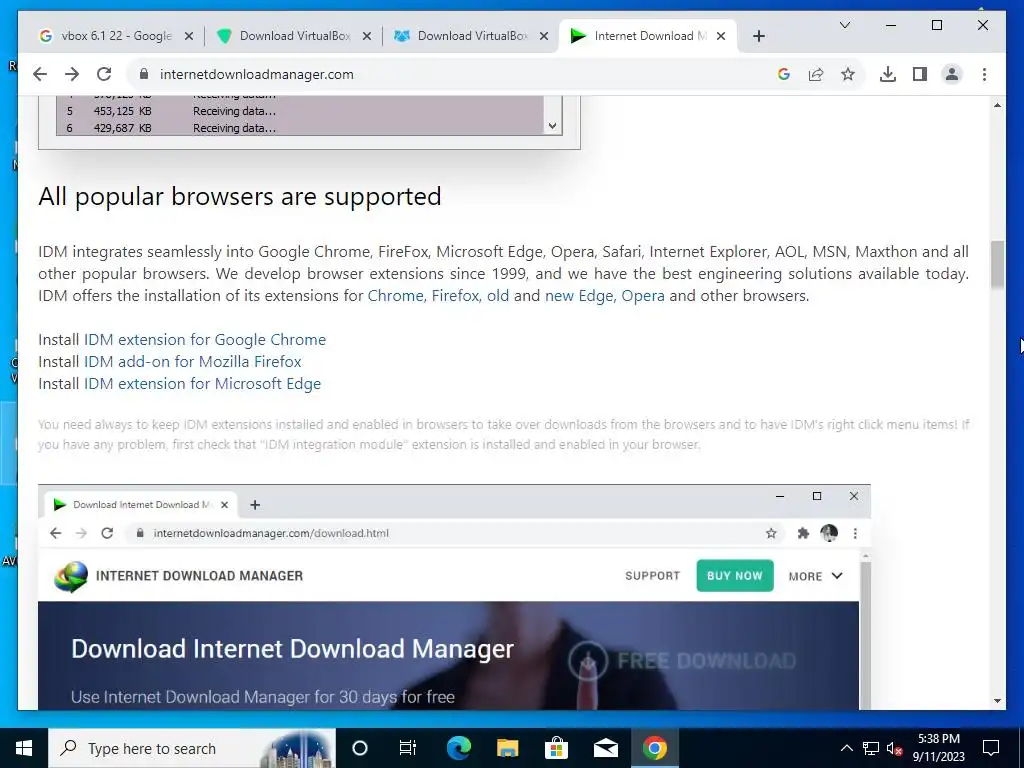Open the Firefox link in paragraph
The height and width of the screenshot is (768, 1024).
pyautogui.click(x=455, y=296)
